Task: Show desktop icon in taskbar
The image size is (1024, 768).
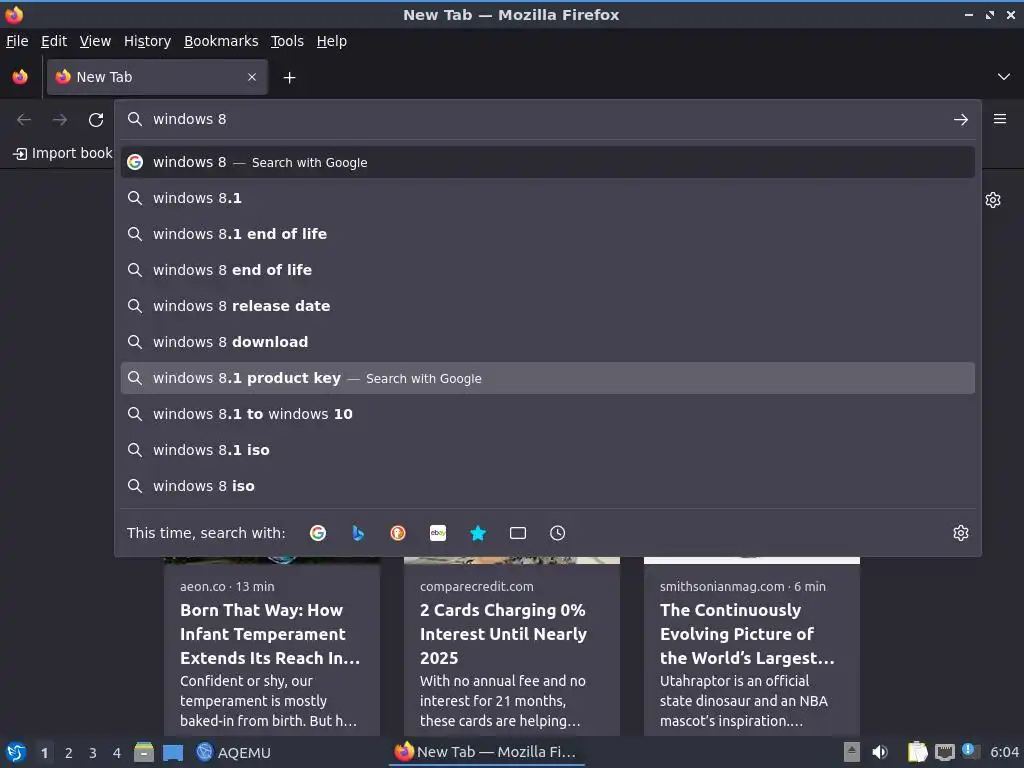Action: coord(173,752)
